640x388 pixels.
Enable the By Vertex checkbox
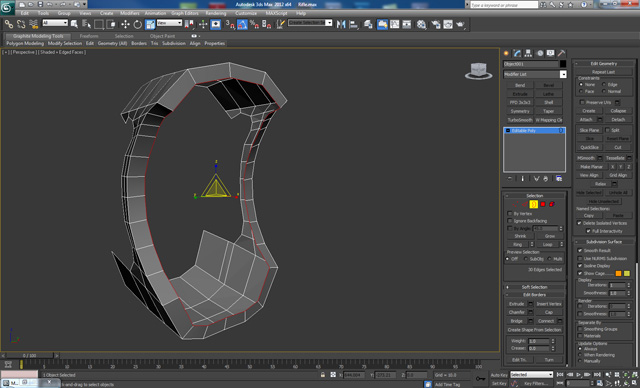[x=510, y=214]
